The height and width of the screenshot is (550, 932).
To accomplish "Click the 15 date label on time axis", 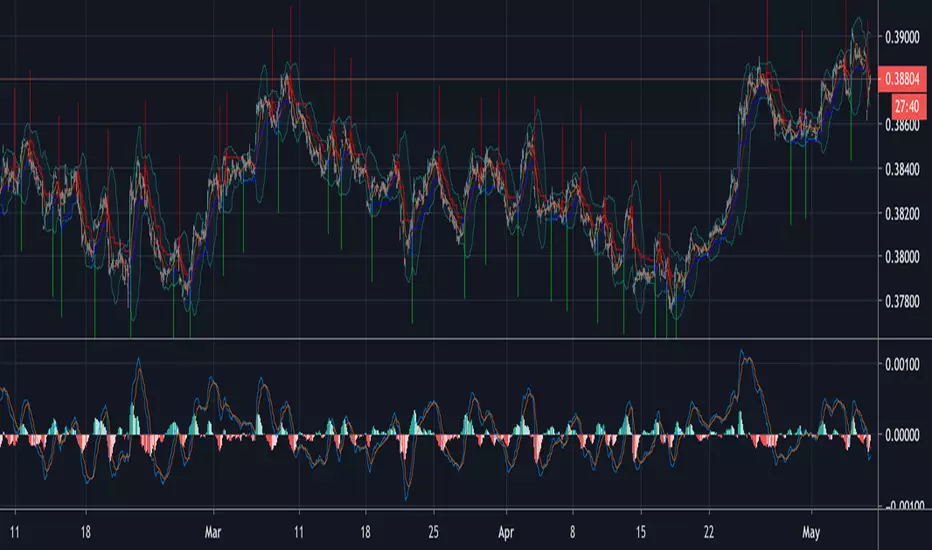I will pos(641,532).
